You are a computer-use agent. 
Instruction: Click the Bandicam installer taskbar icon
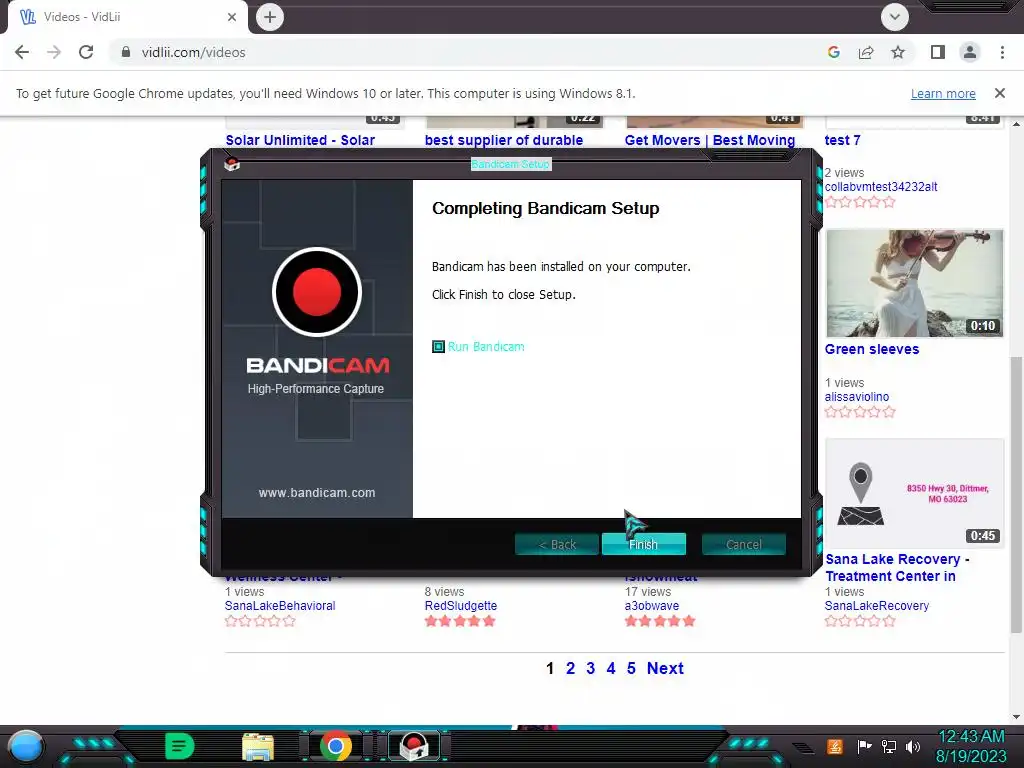(413, 746)
